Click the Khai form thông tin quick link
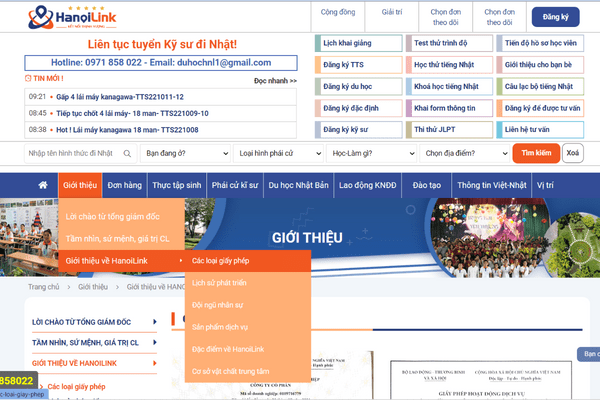This screenshot has width=600, height=400. click(449, 108)
